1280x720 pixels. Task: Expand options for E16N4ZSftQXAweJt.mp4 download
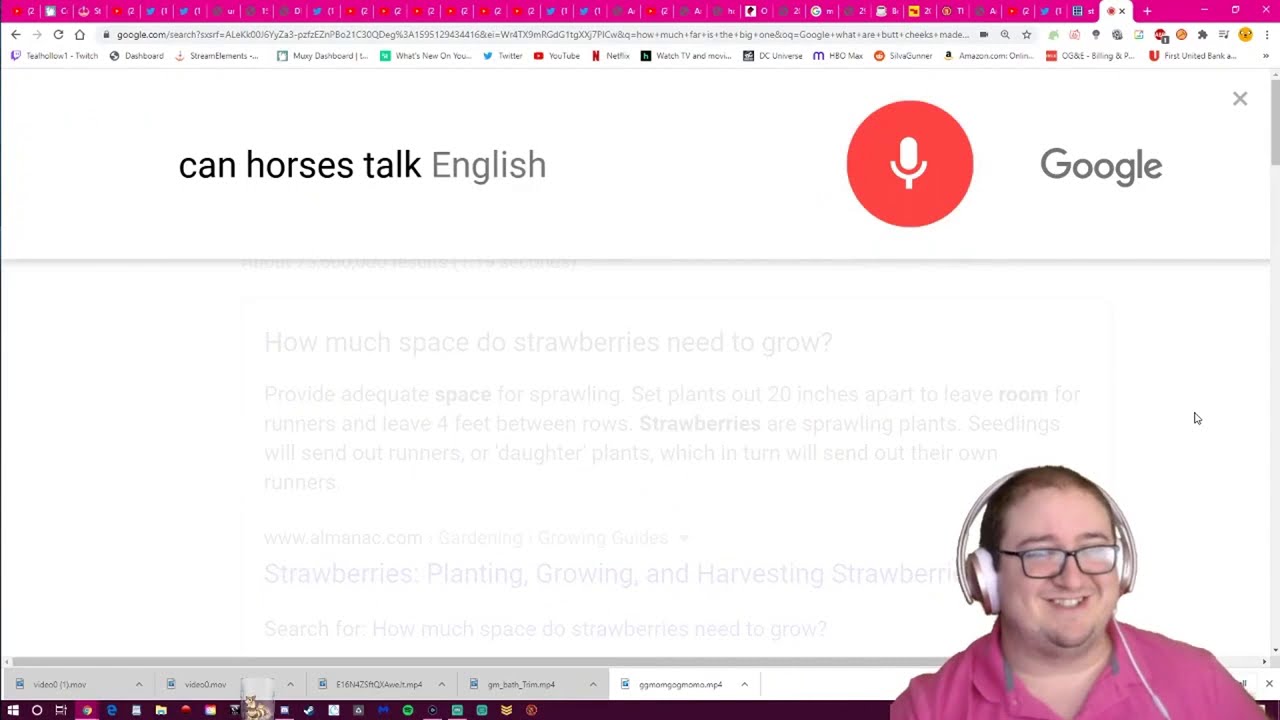(441, 684)
